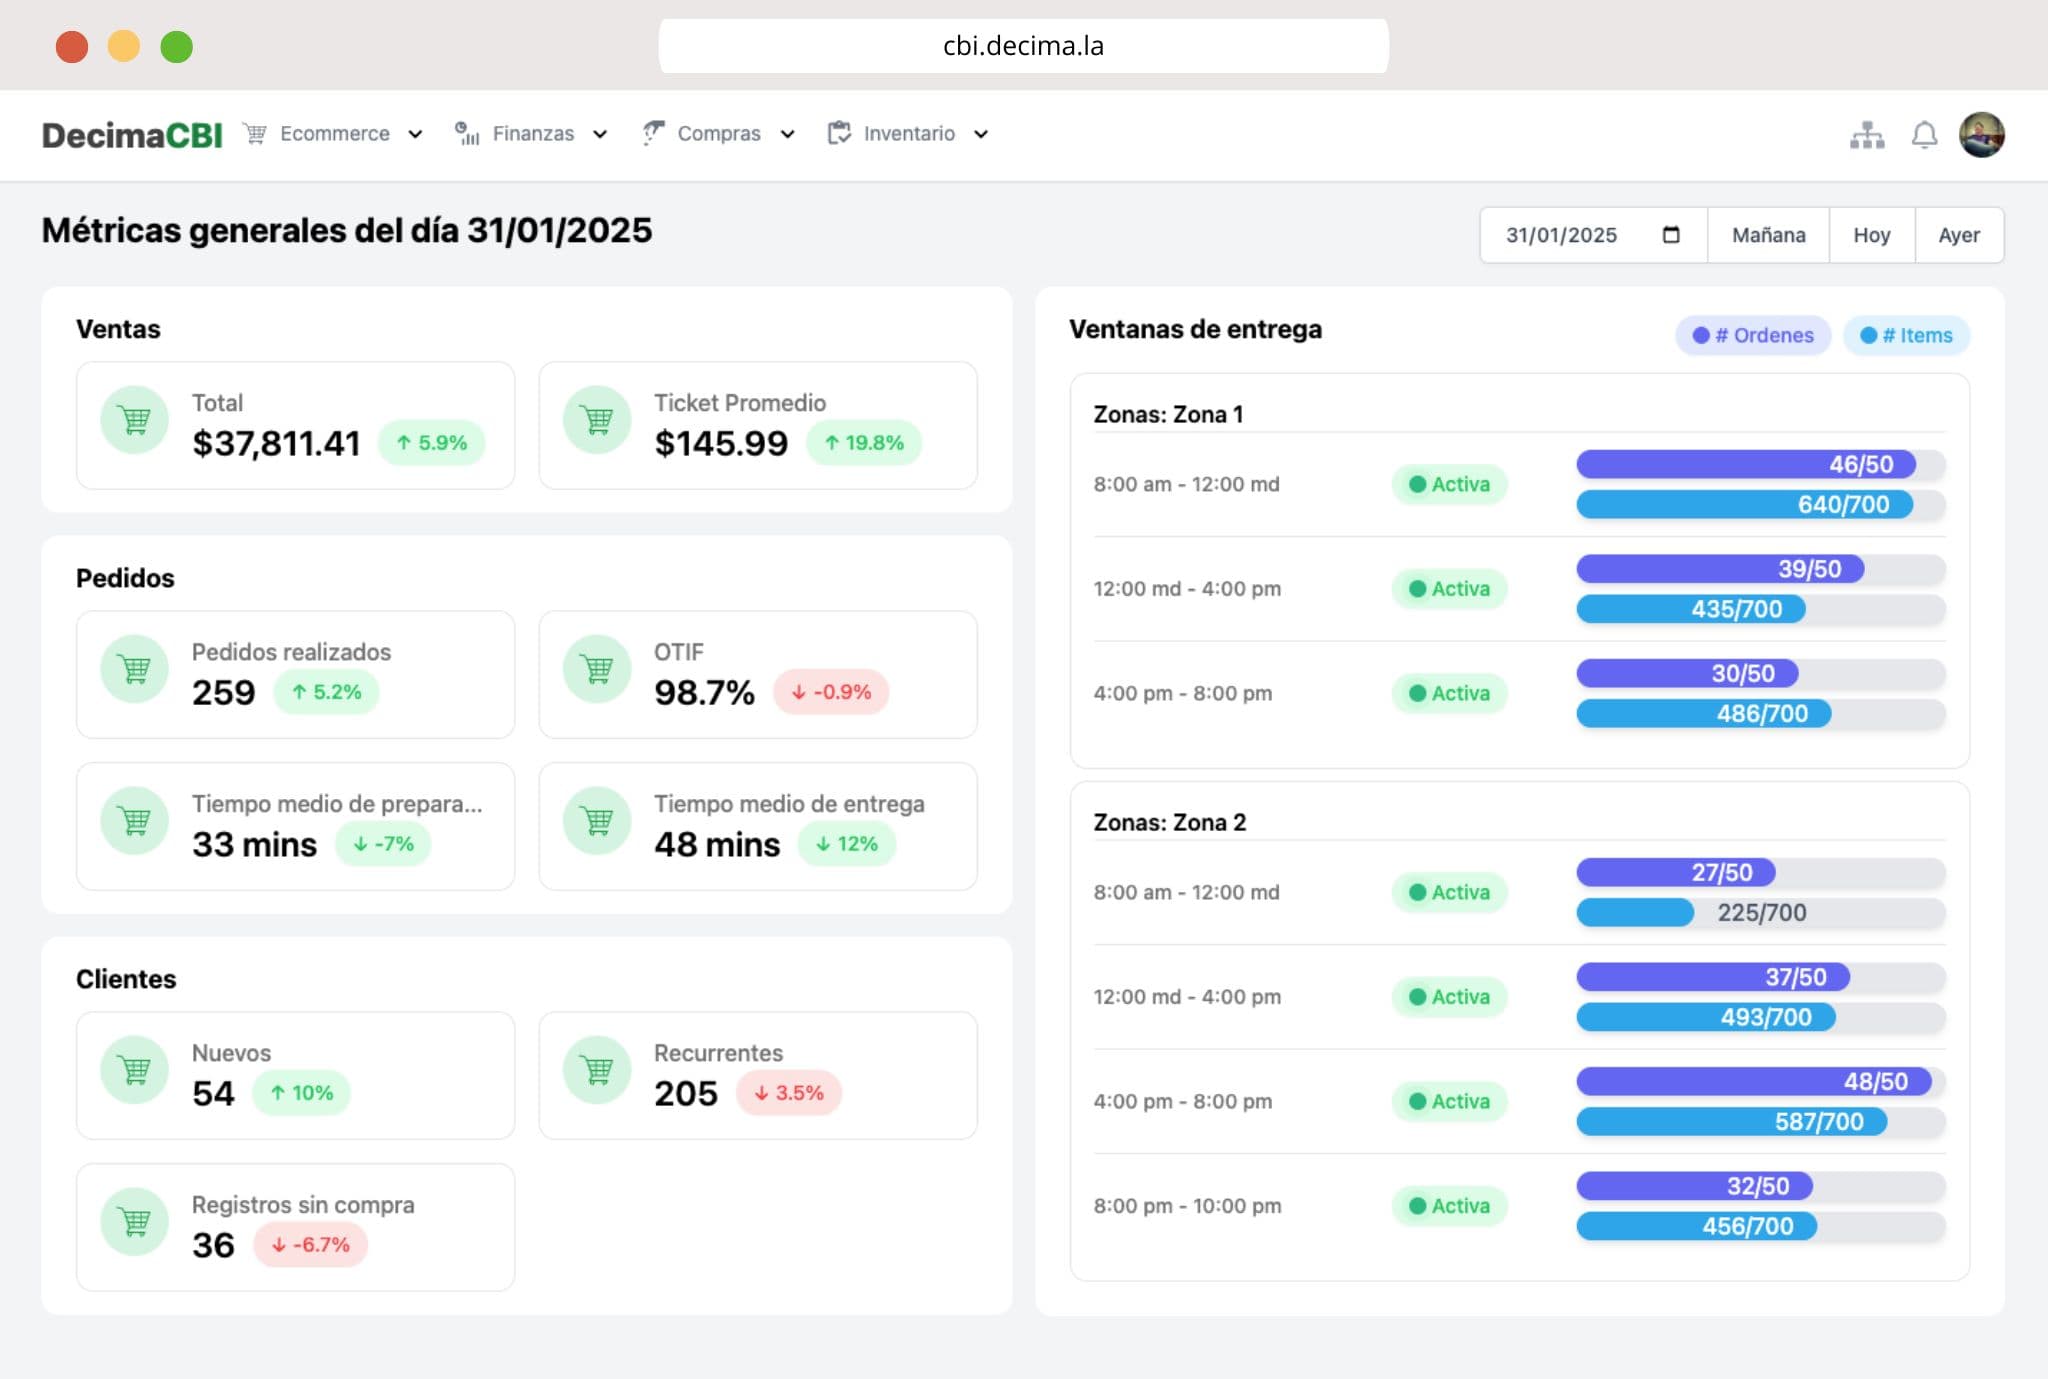Expand the Ecommerce dropdown chevron
The image size is (2048, 1379).
click(415, 135)
